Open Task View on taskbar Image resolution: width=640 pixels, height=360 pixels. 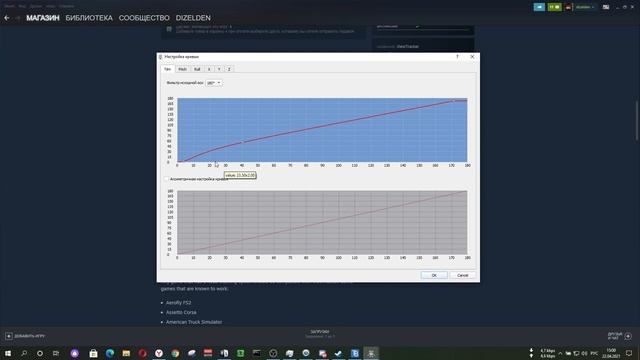click(56, 353)
